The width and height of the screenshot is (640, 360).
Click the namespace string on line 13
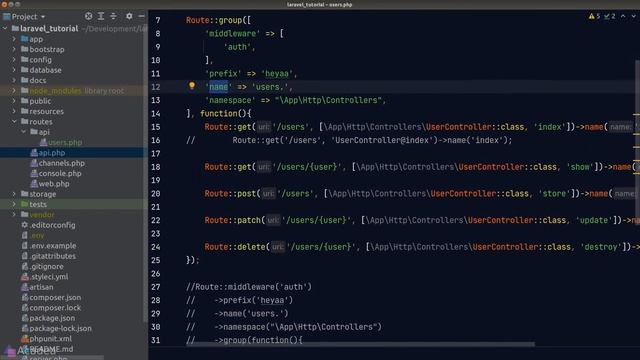coord(329,100)
